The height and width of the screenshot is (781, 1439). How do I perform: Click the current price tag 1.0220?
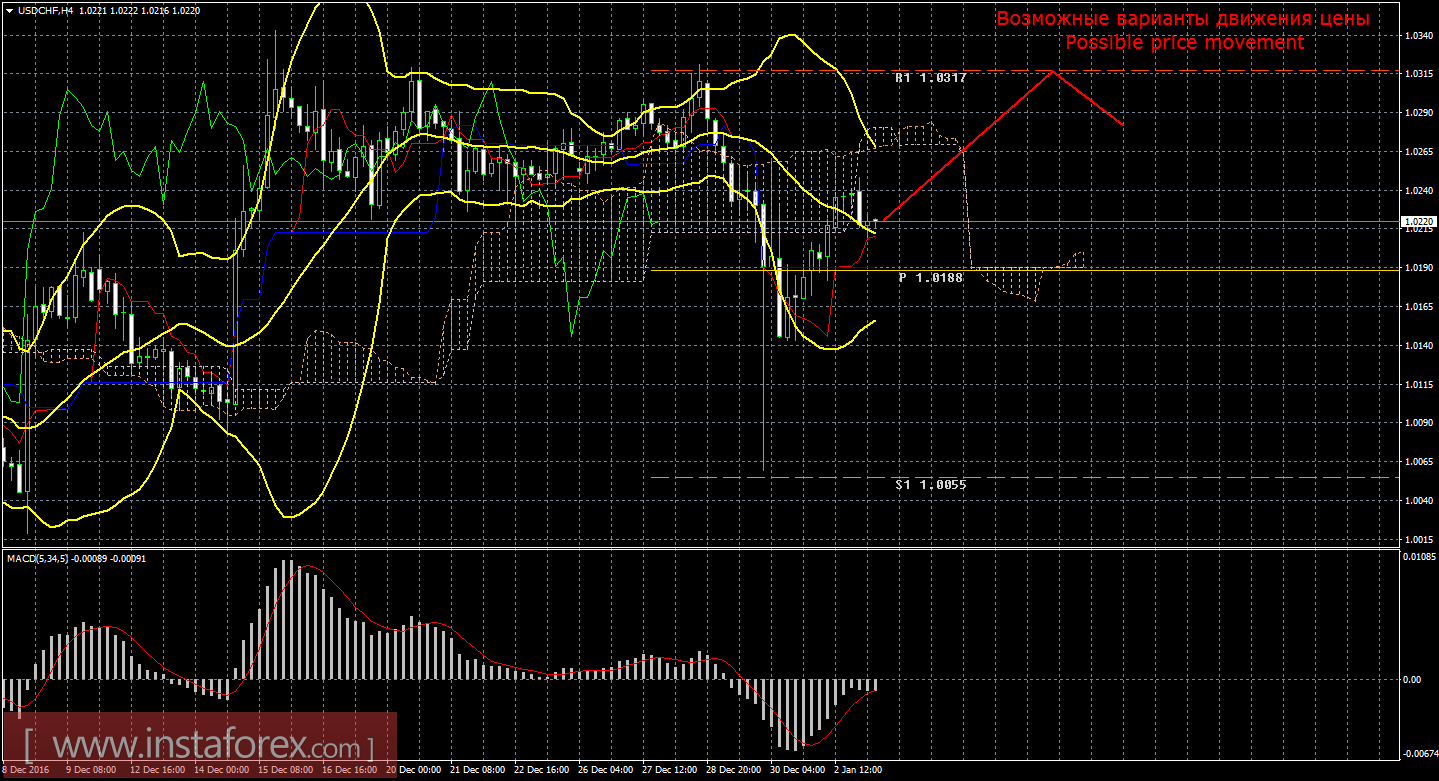1418,221
